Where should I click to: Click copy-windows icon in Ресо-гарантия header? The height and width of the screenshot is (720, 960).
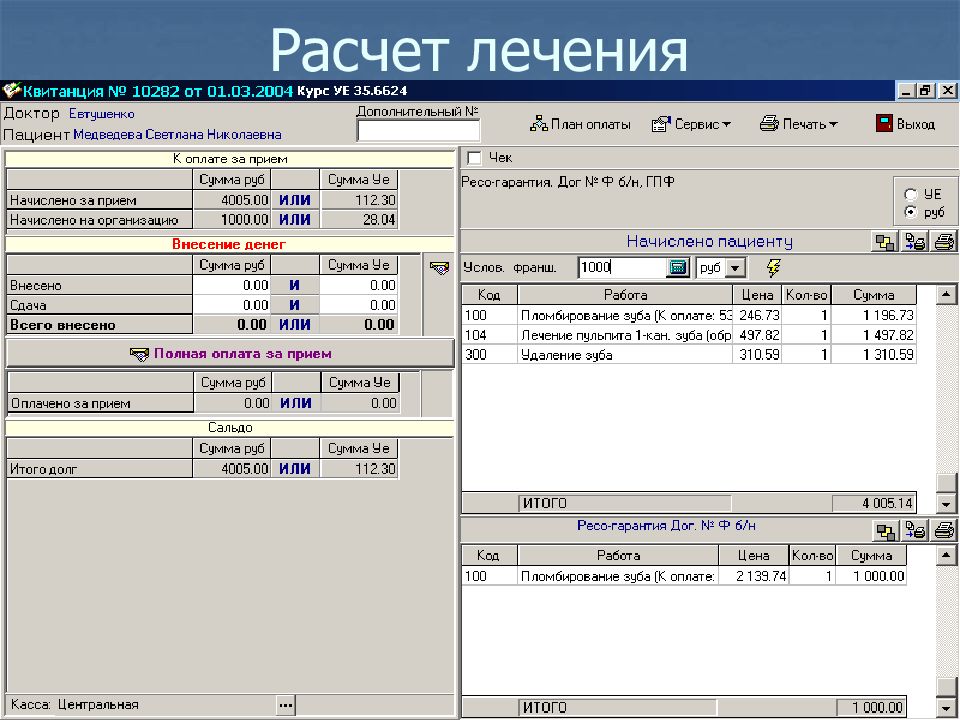coord(885,530)
